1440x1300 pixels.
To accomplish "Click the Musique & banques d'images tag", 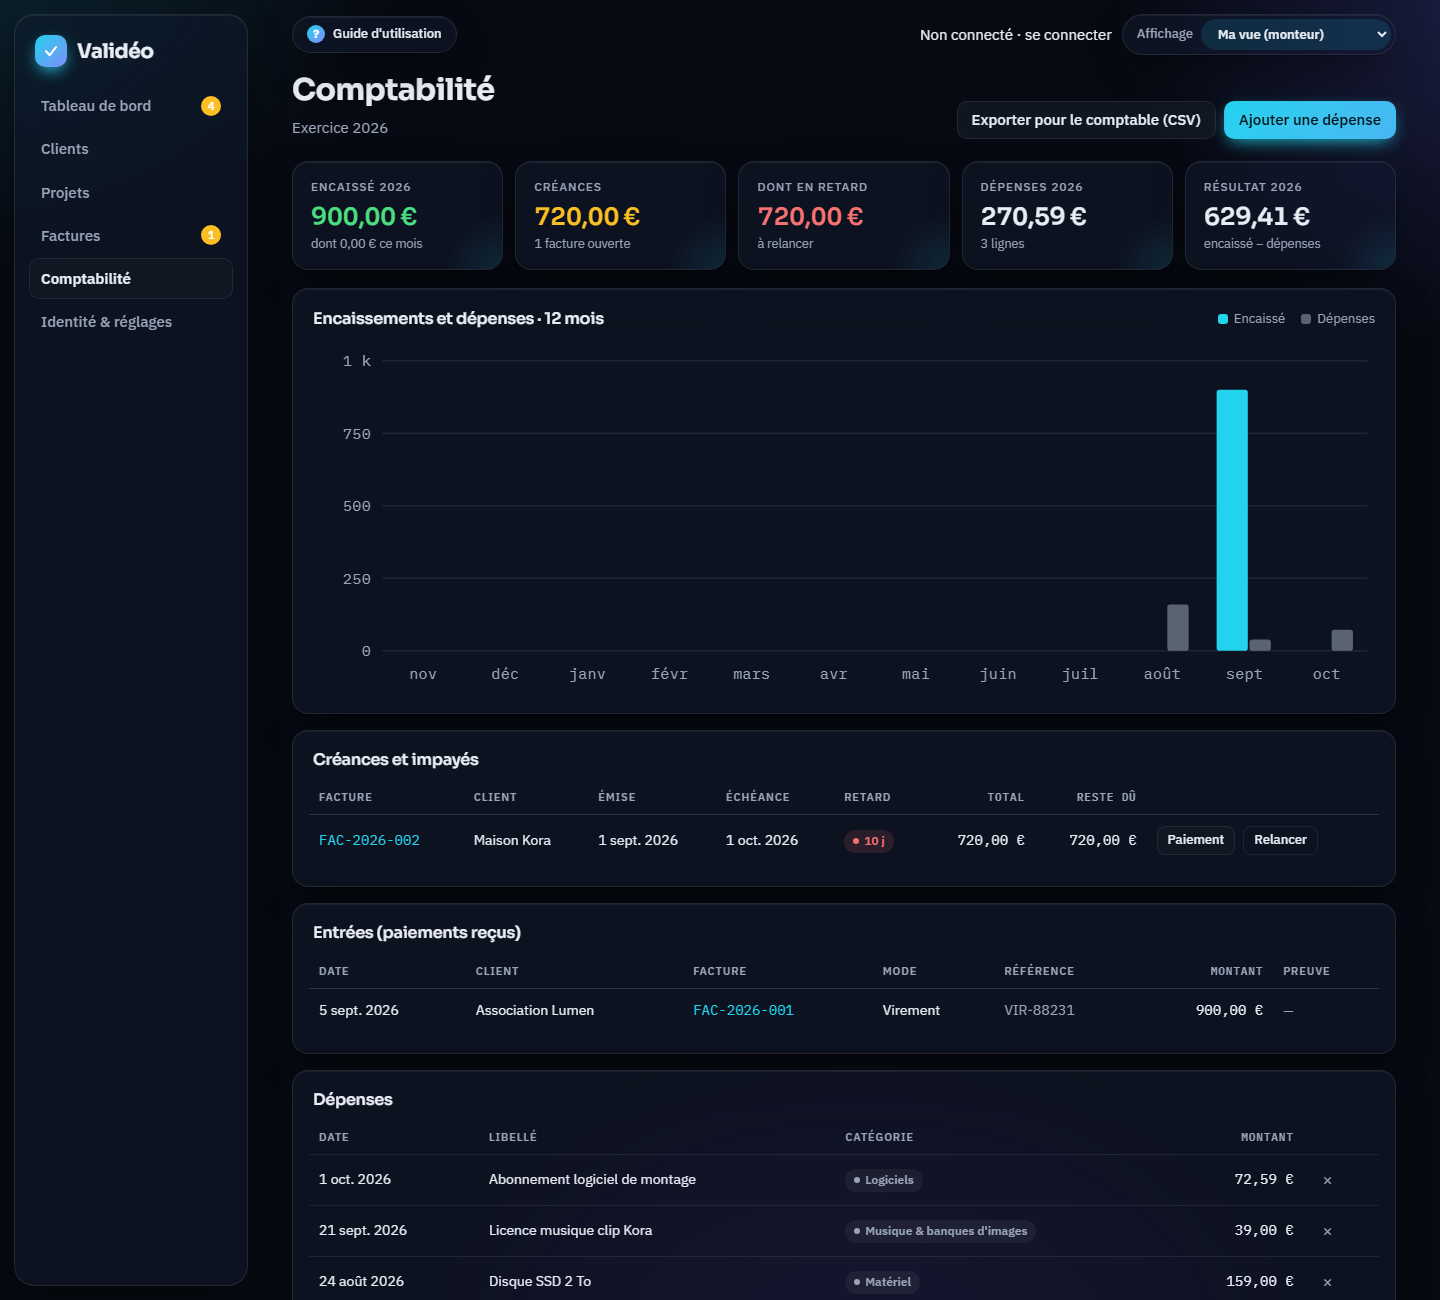I will pos(940,1231).
